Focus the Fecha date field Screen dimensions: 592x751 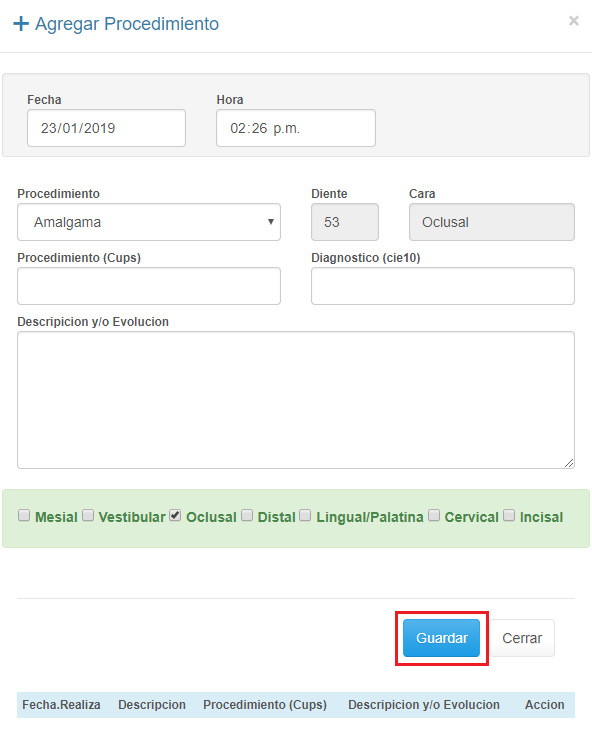[x=106, y=128]
